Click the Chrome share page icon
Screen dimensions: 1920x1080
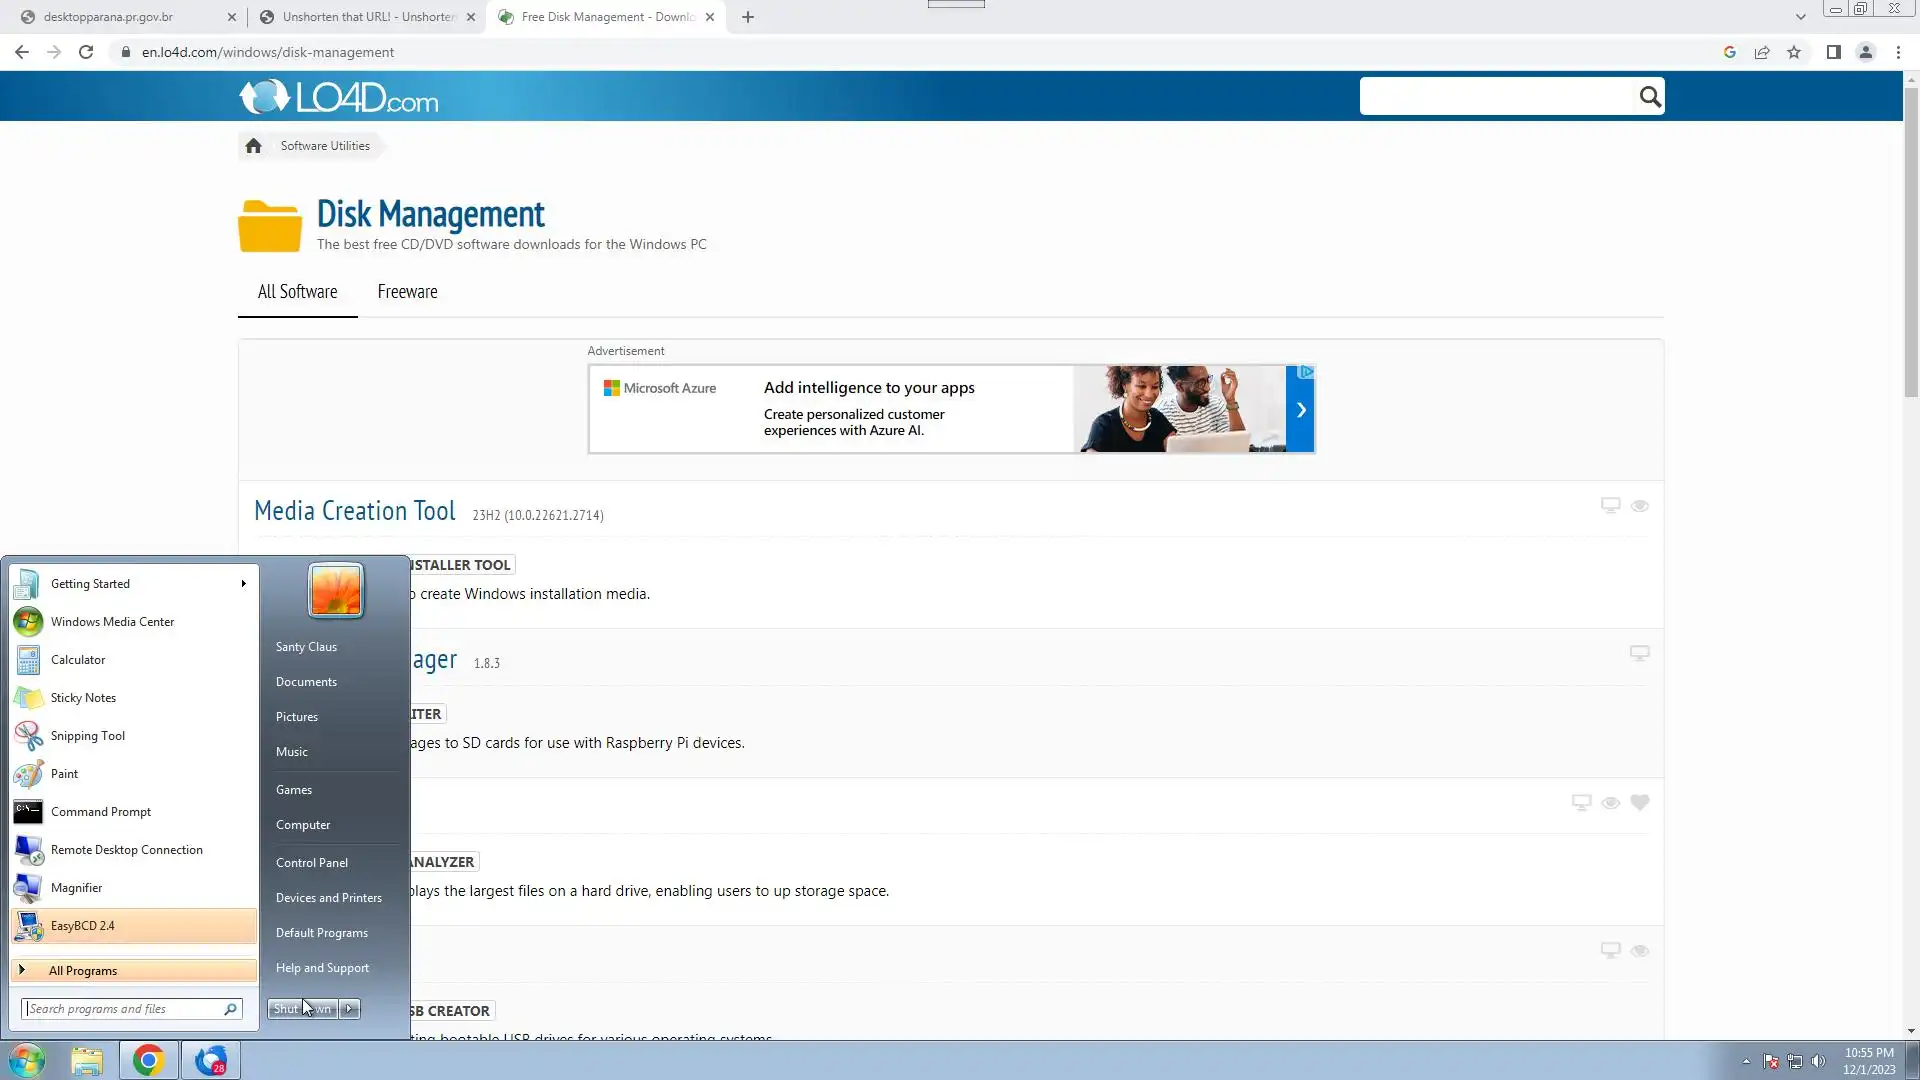pos(1762,53)
